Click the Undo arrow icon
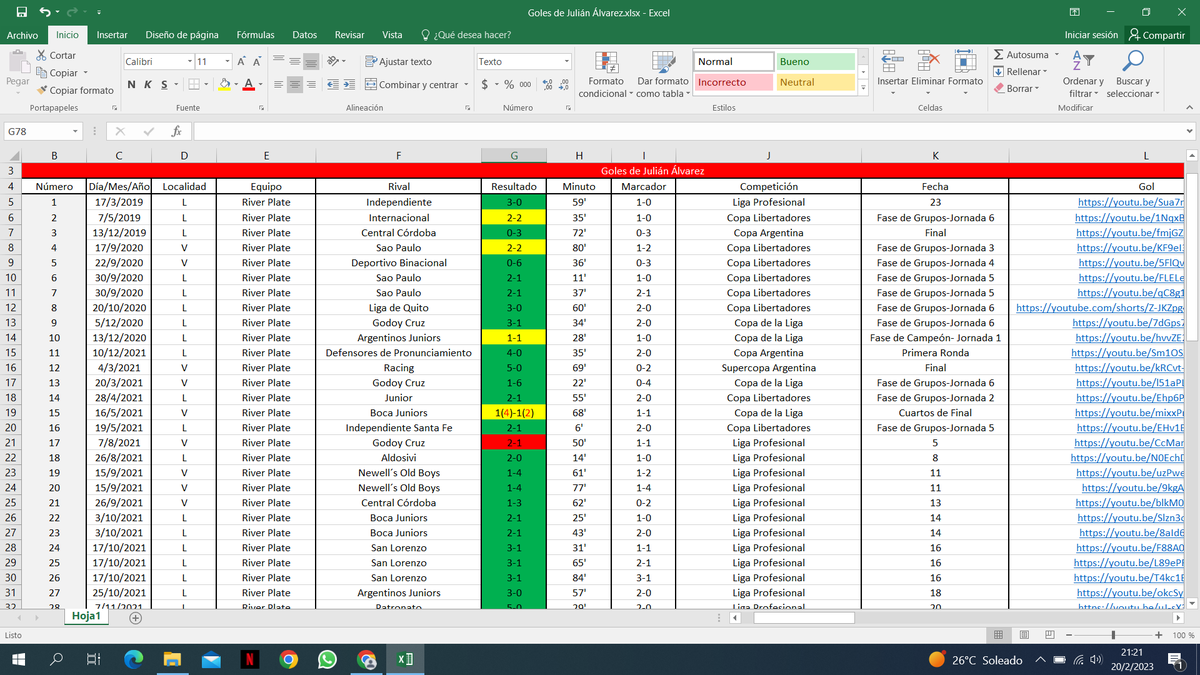Viewport: 1200px width, 675px height. coord(45,12)
